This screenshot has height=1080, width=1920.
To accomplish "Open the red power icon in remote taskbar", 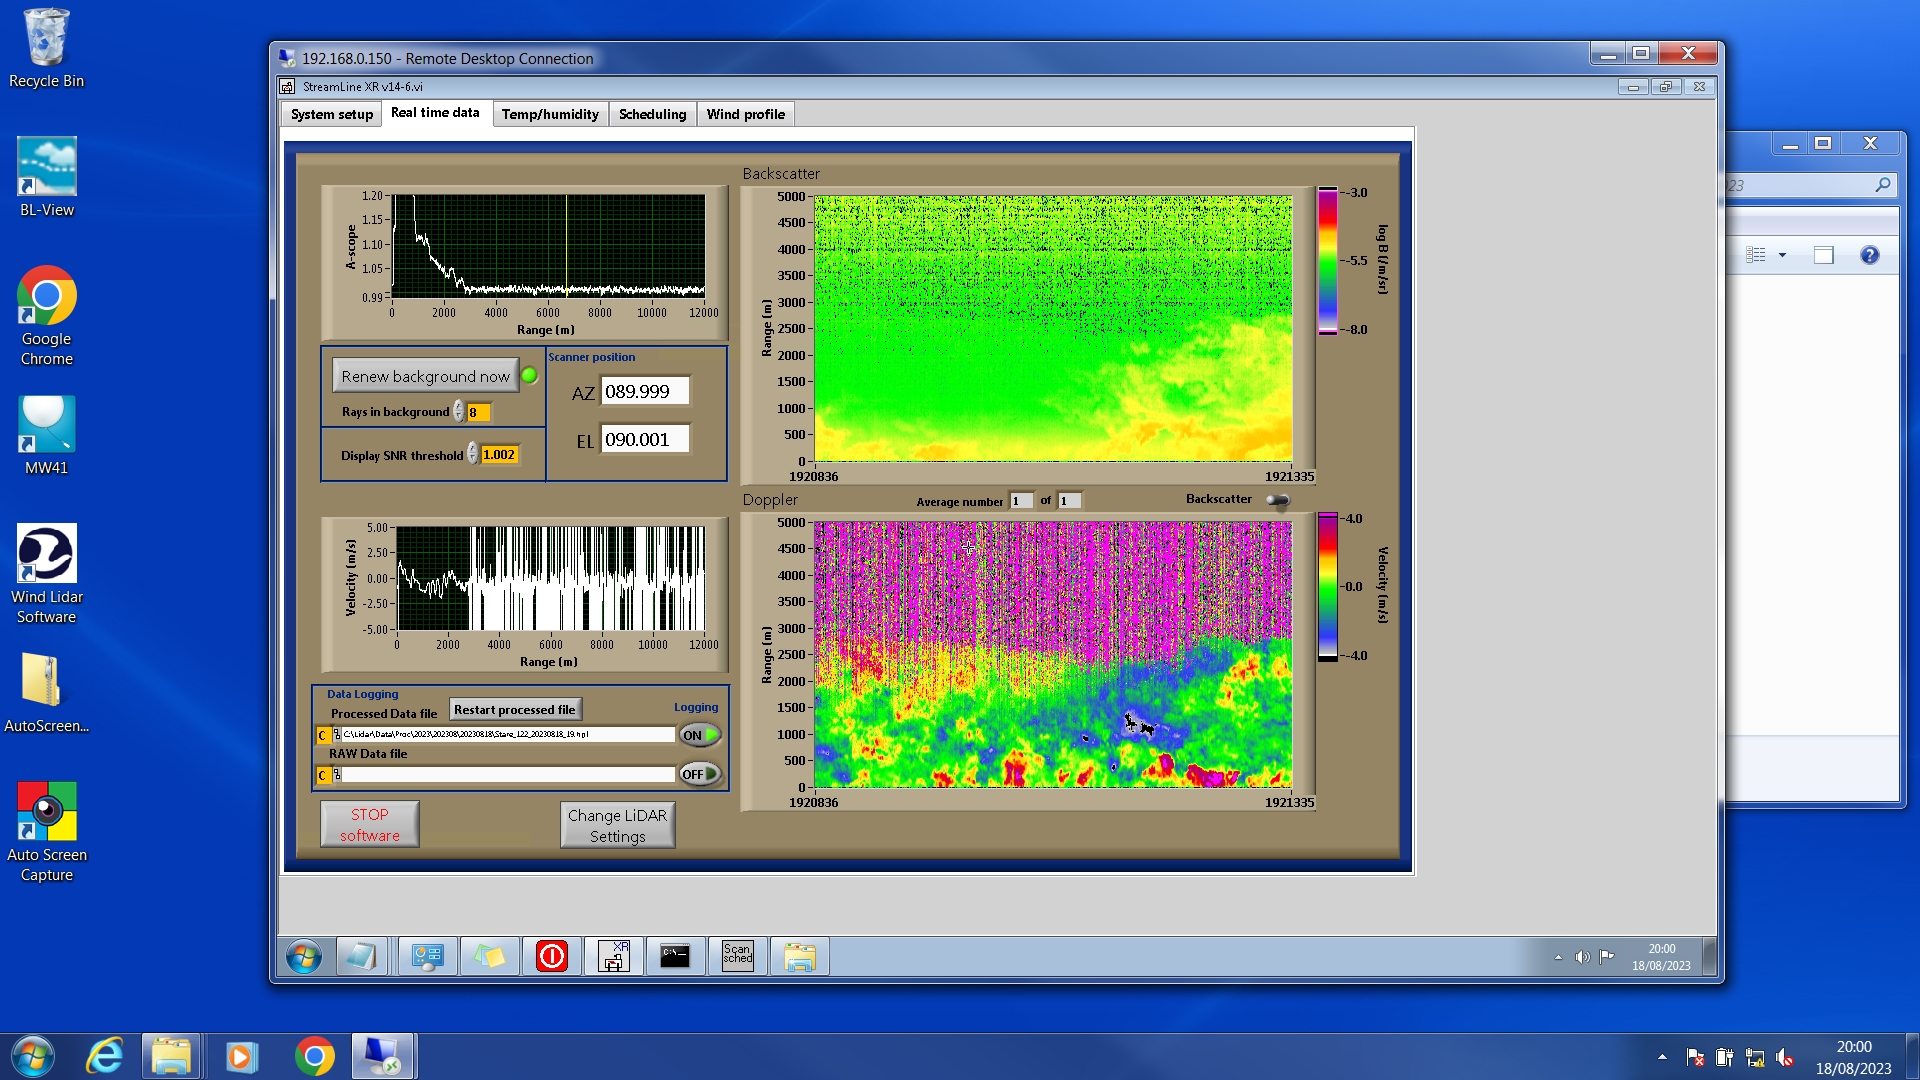I will (552, 957).
